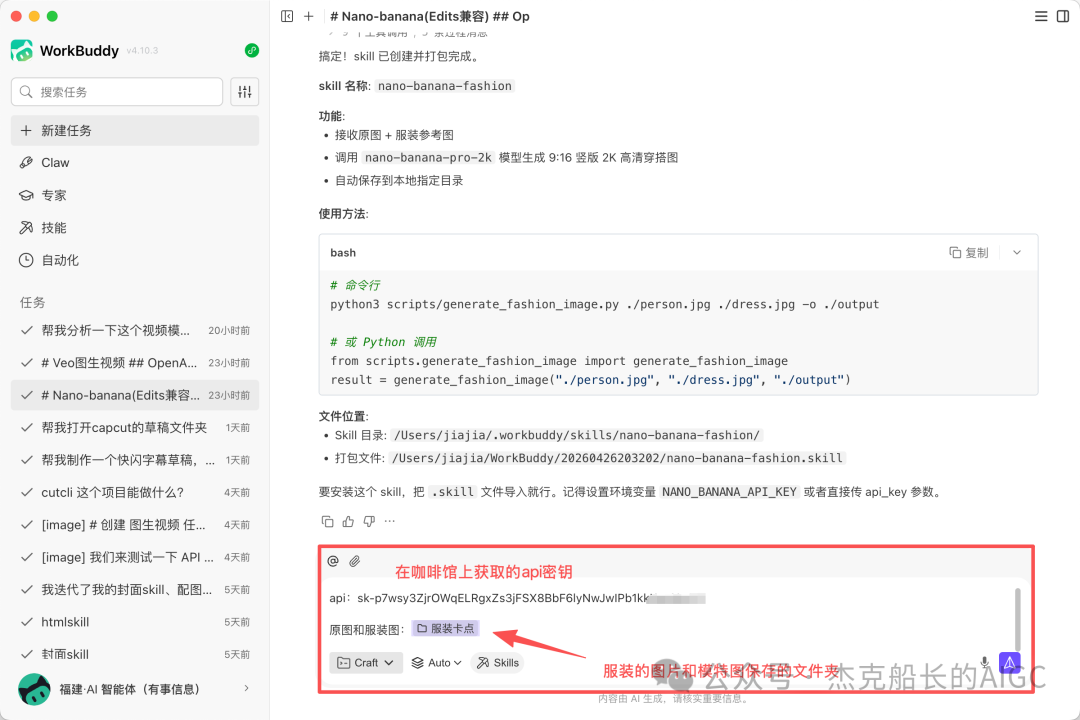Expand profile chevron next to 福建·AI 智能体
Image resolution: width=1080 pixels, height=720 pixels.
247,688
